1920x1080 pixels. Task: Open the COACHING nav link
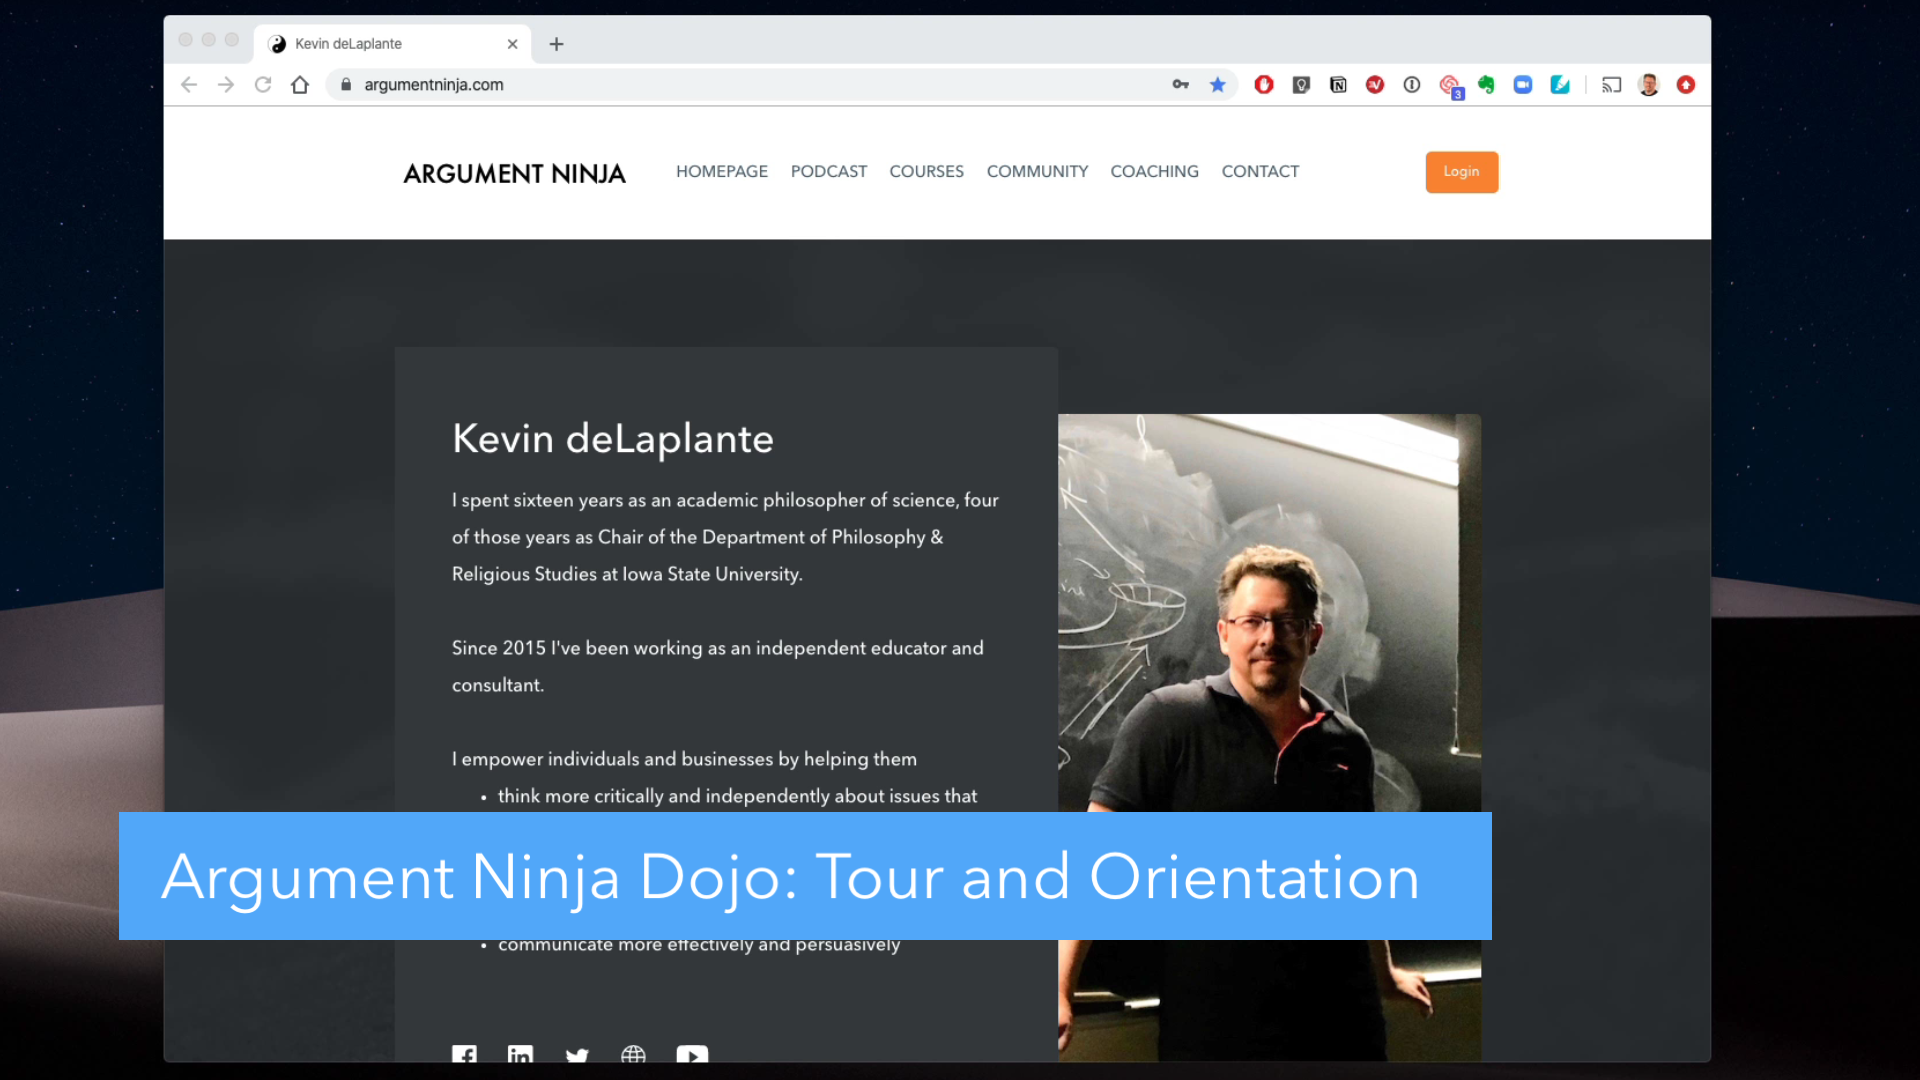pyautogui.click(x=1154, y=172)
